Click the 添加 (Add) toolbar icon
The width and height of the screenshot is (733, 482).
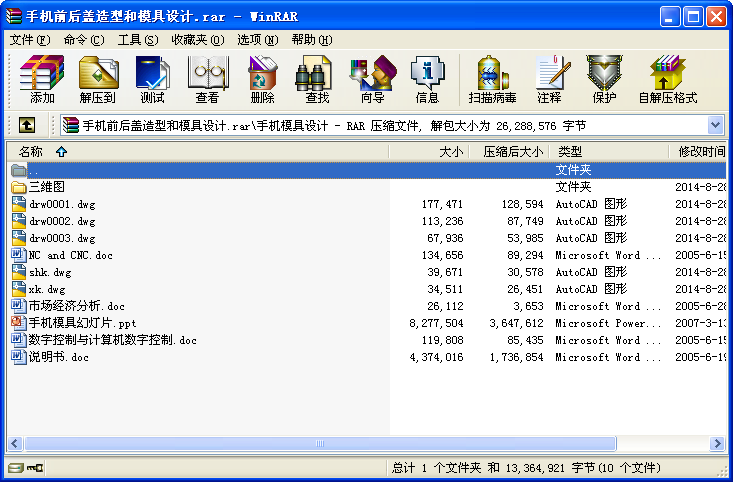[x=42, y=79]
